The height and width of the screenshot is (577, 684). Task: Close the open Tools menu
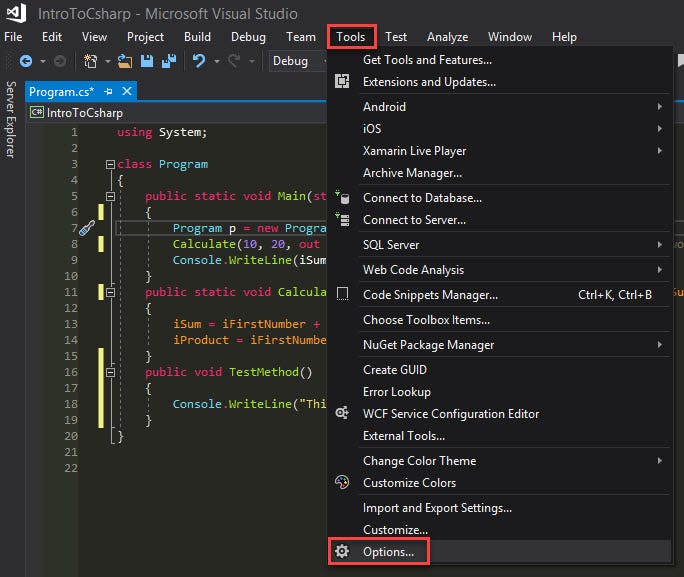(x=351, y=37)
